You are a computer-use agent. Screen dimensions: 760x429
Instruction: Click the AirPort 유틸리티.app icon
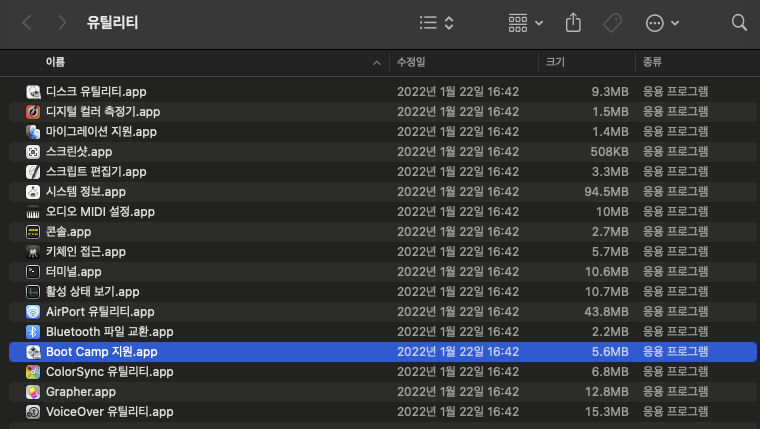[33, 312]
